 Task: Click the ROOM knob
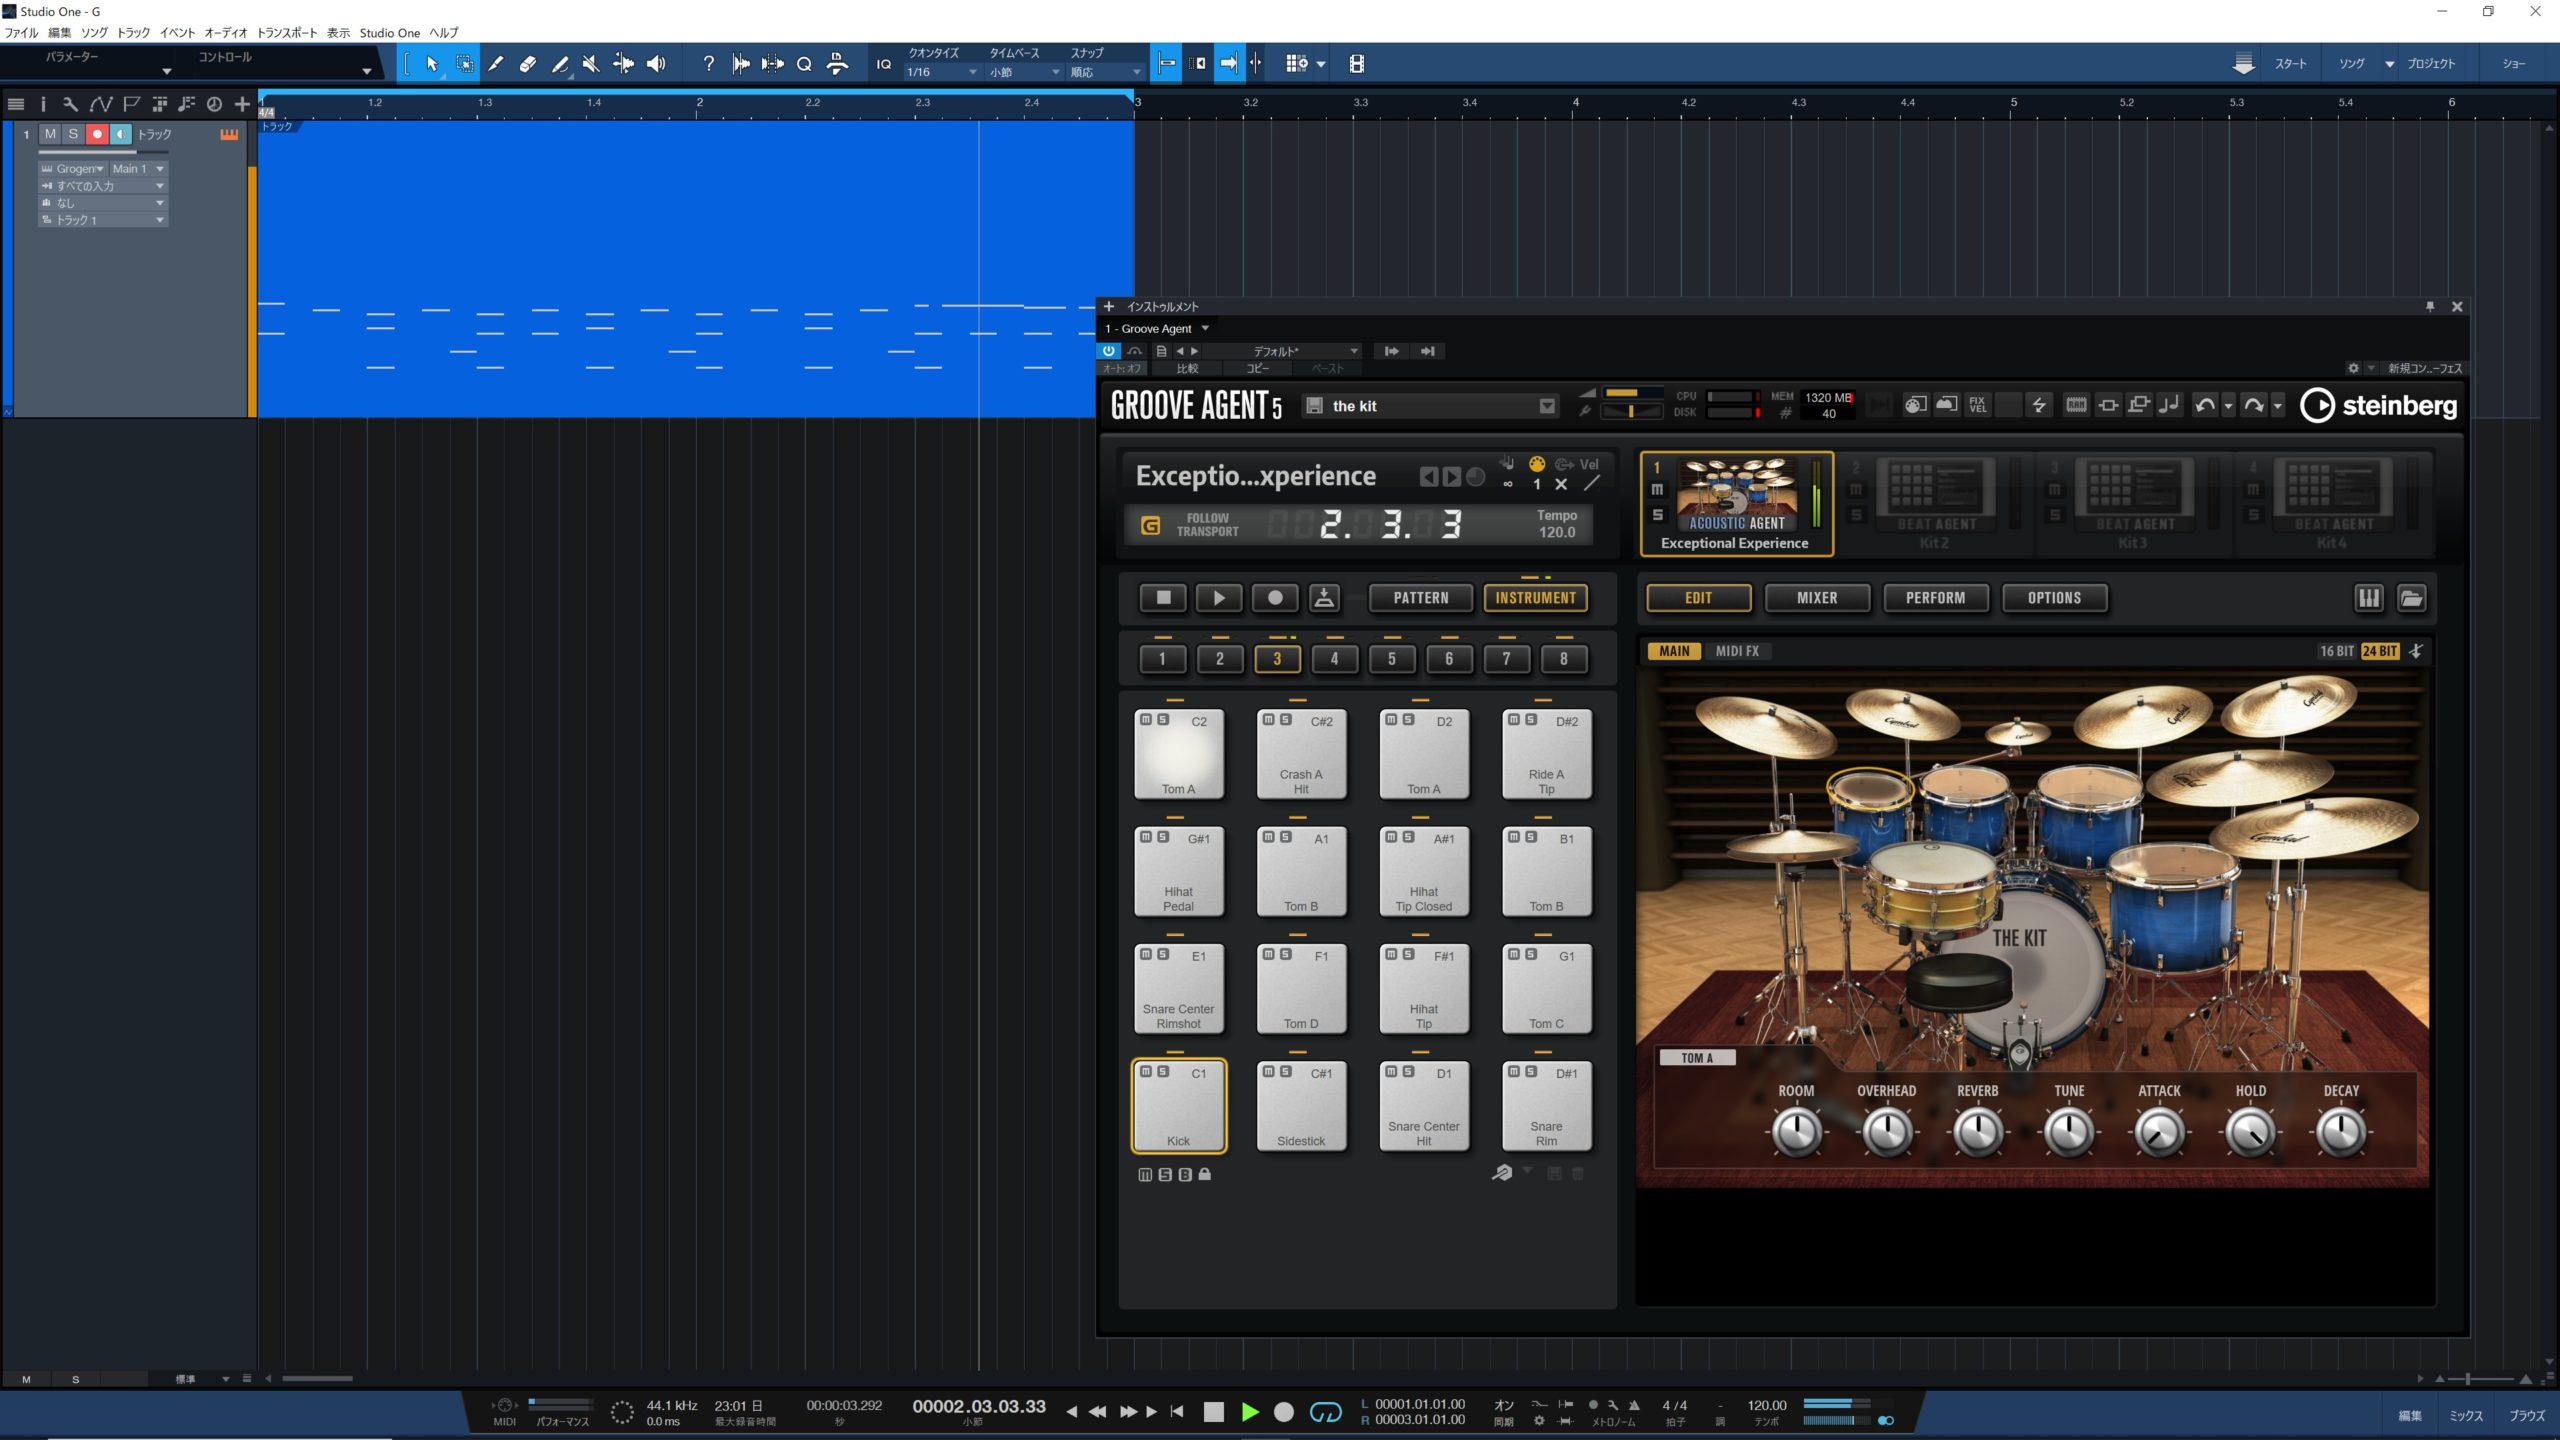click(x=1796, y=1132)
